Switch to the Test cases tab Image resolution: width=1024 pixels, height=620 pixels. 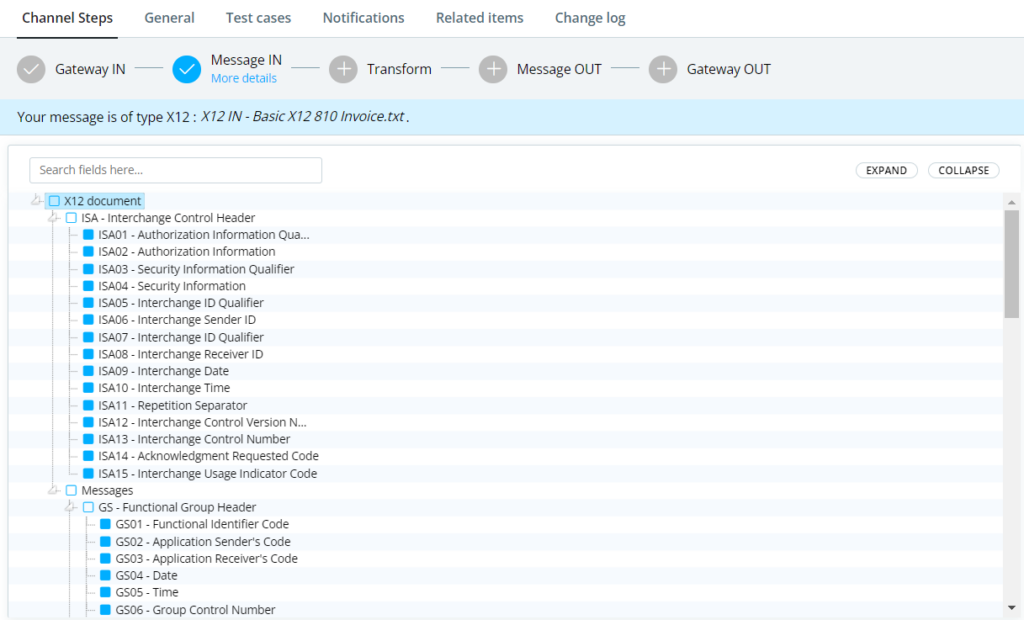click(x=259, y=18)
